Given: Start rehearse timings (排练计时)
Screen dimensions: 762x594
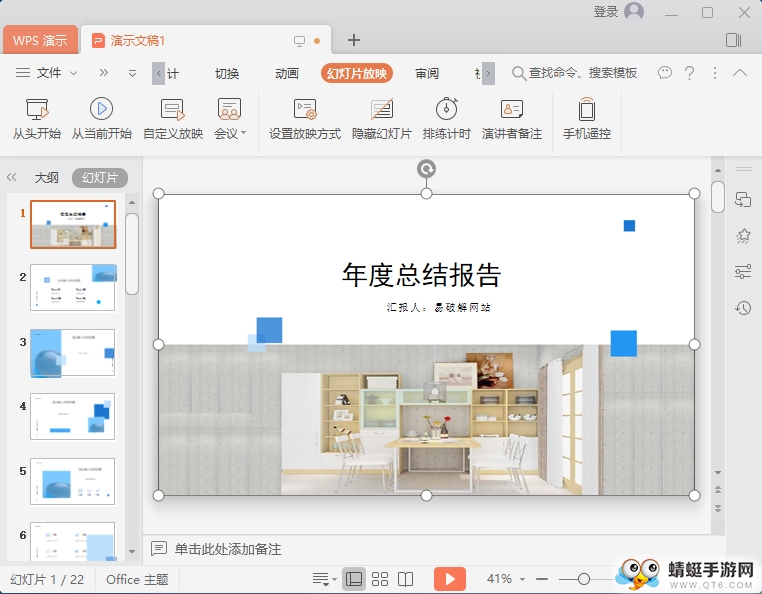Looking at the screenshot, I should [x=446, y=119].
